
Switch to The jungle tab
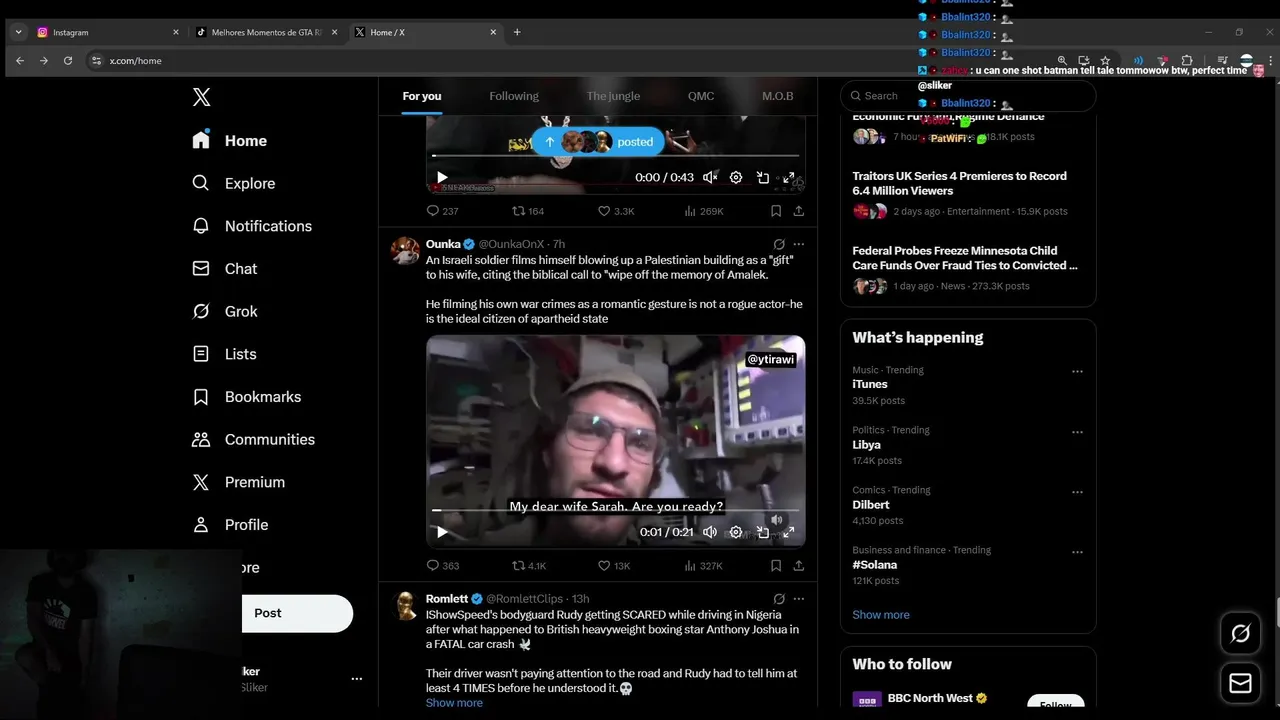coord(613,96)
